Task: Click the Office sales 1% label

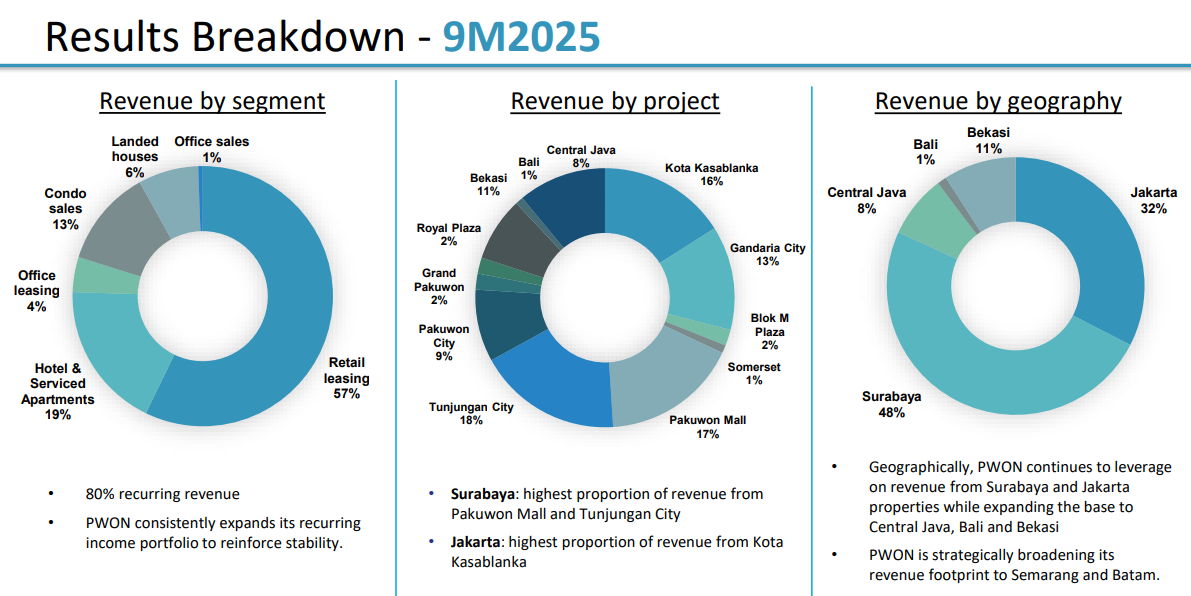Action: [x=211, y=149]
